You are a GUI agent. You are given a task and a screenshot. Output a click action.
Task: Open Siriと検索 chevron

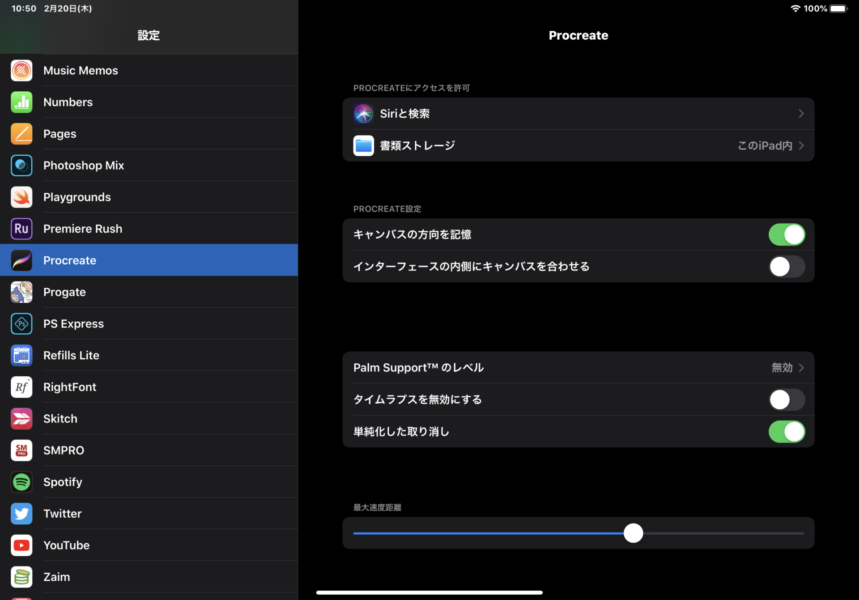801,114
